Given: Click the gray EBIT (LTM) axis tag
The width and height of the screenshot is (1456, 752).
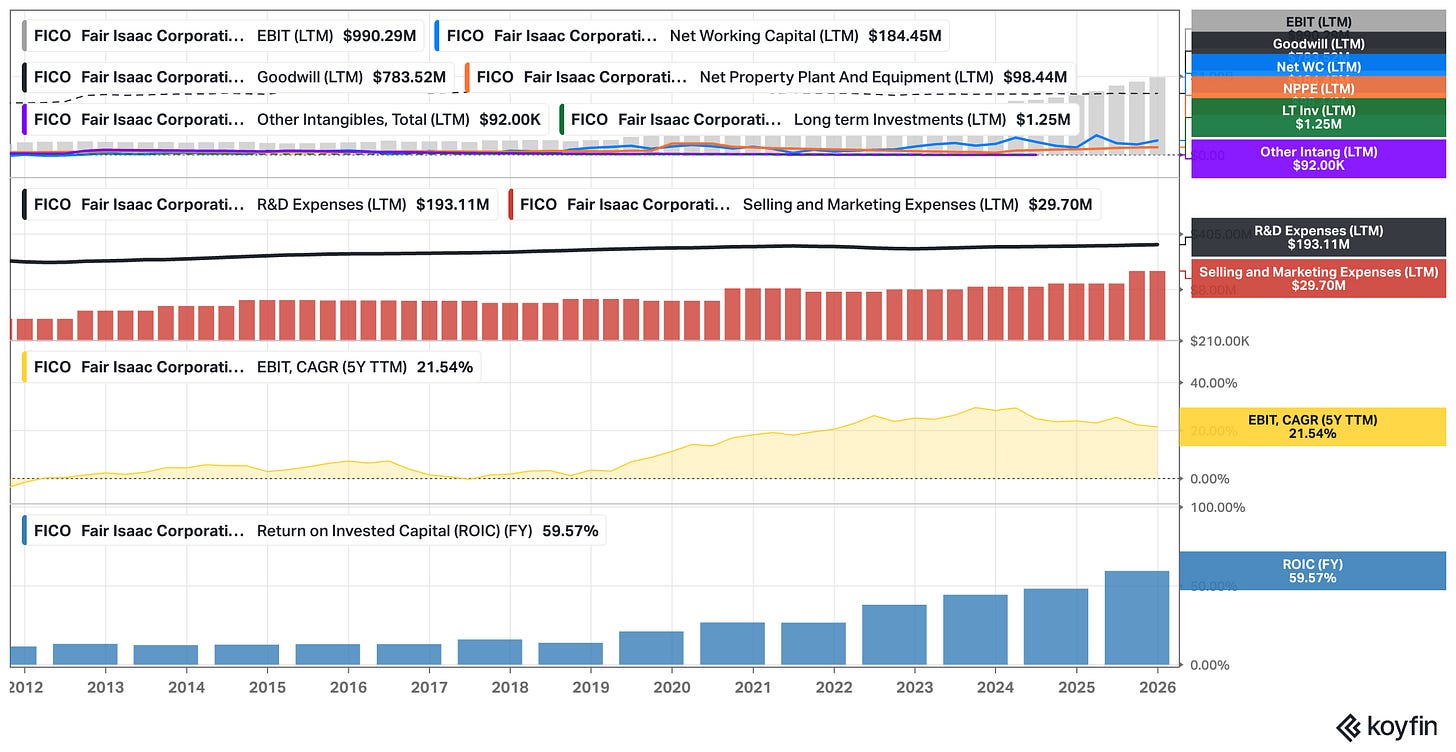Looking at the screenshot, I should pyautogui.click(x=1319, y=21).
